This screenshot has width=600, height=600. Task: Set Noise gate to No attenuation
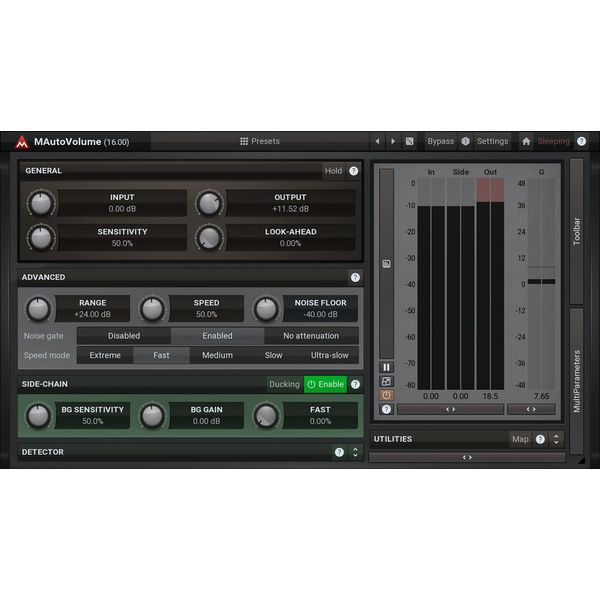point(311,336)
